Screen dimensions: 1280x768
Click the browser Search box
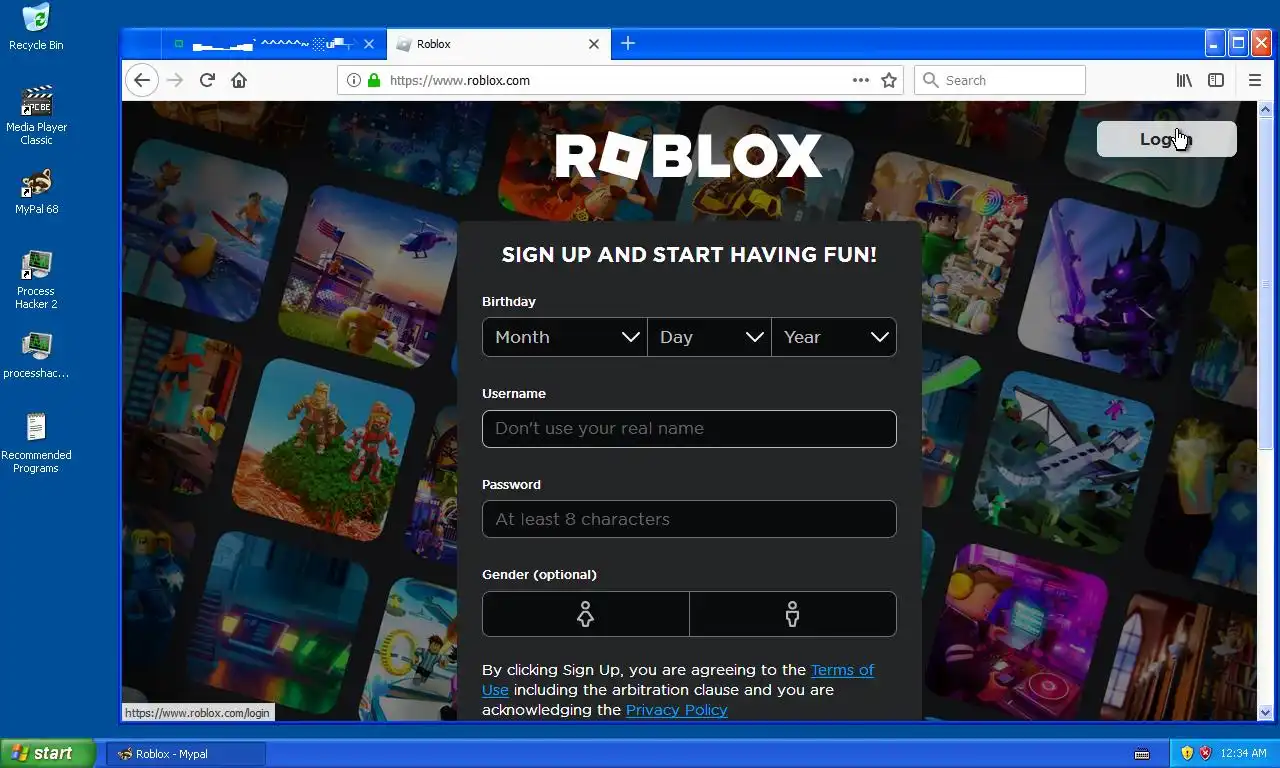(x=1000, y=80)
